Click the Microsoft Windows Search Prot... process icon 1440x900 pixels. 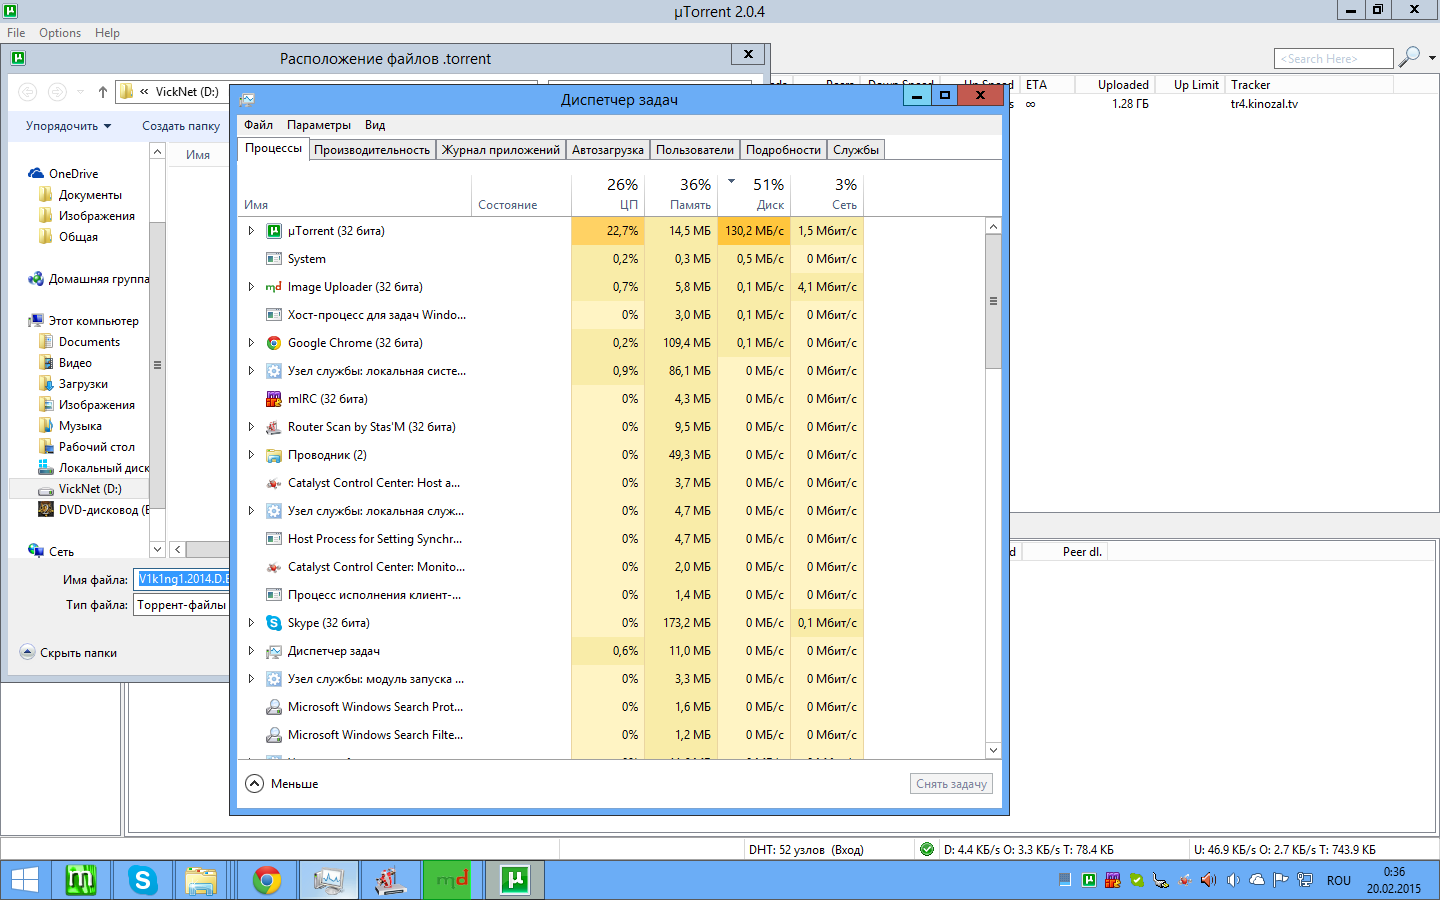click(274, 707)
